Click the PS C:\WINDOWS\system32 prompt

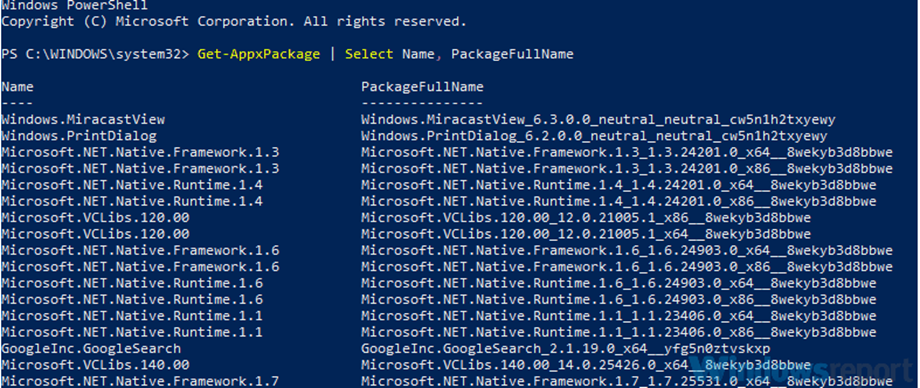point(96,54)
